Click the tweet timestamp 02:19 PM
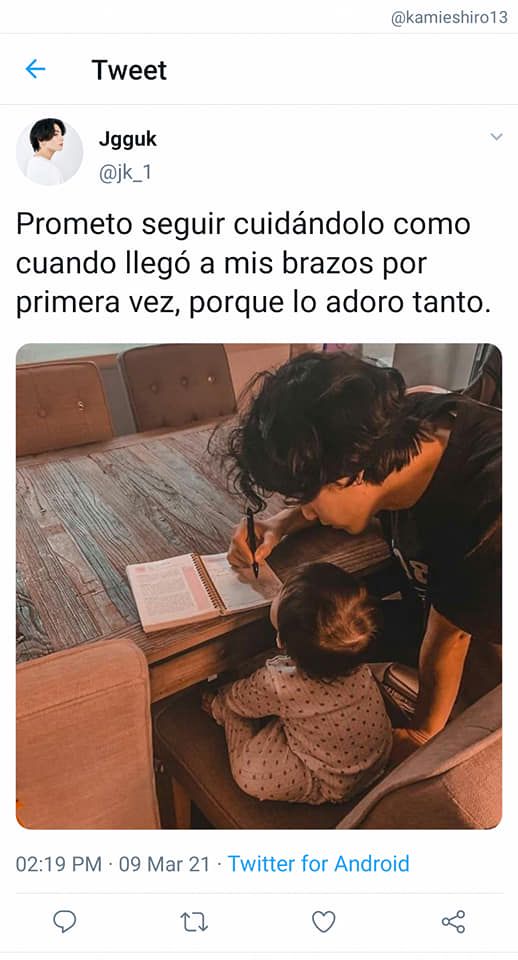 click(x=59, y=864)
